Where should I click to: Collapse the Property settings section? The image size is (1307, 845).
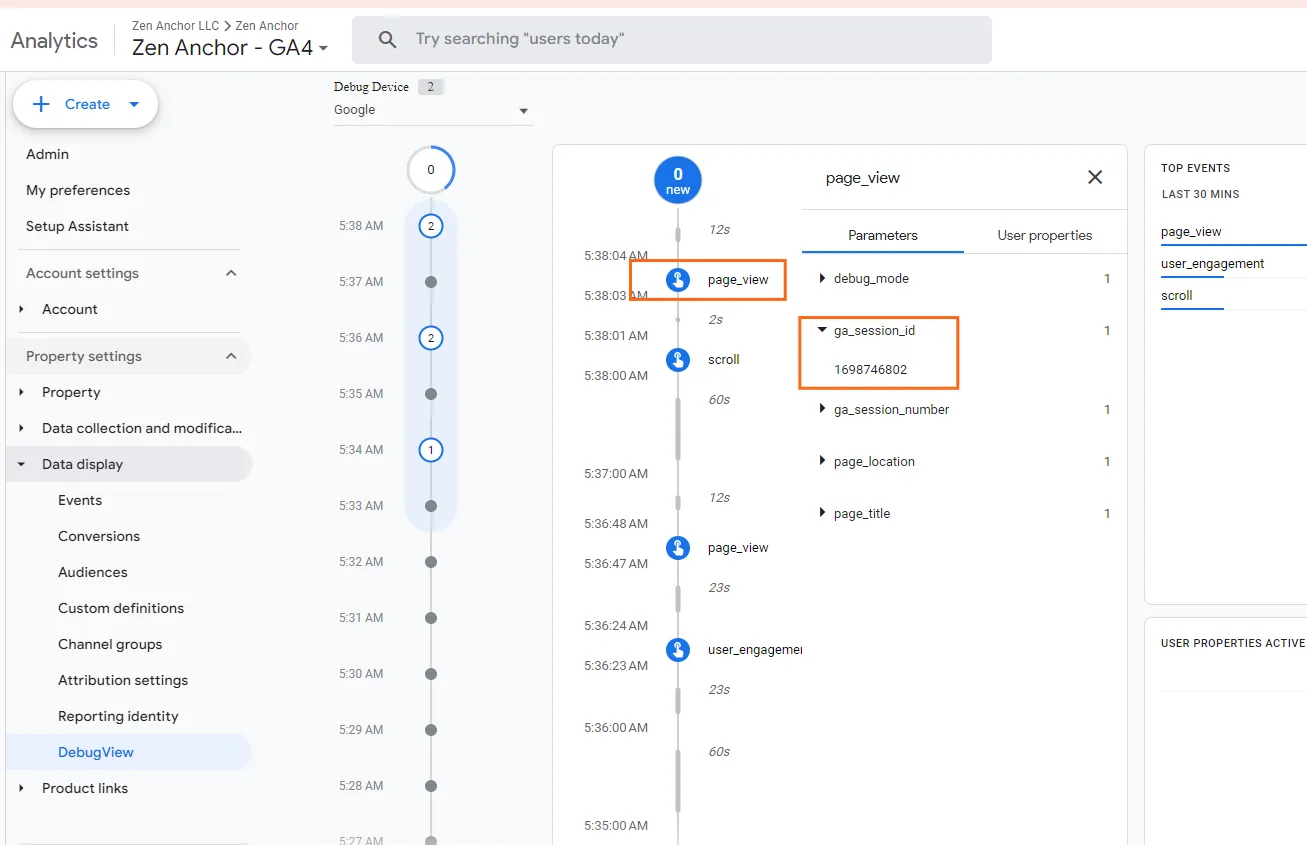tap(231, 356)
